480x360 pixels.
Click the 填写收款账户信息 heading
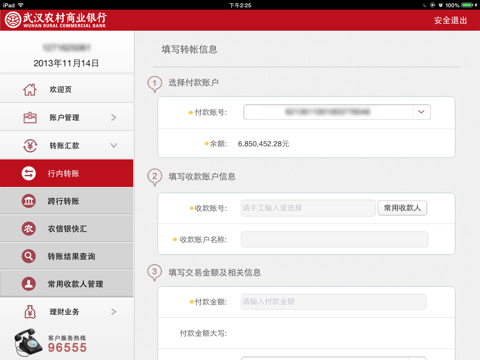pos(202,176)
